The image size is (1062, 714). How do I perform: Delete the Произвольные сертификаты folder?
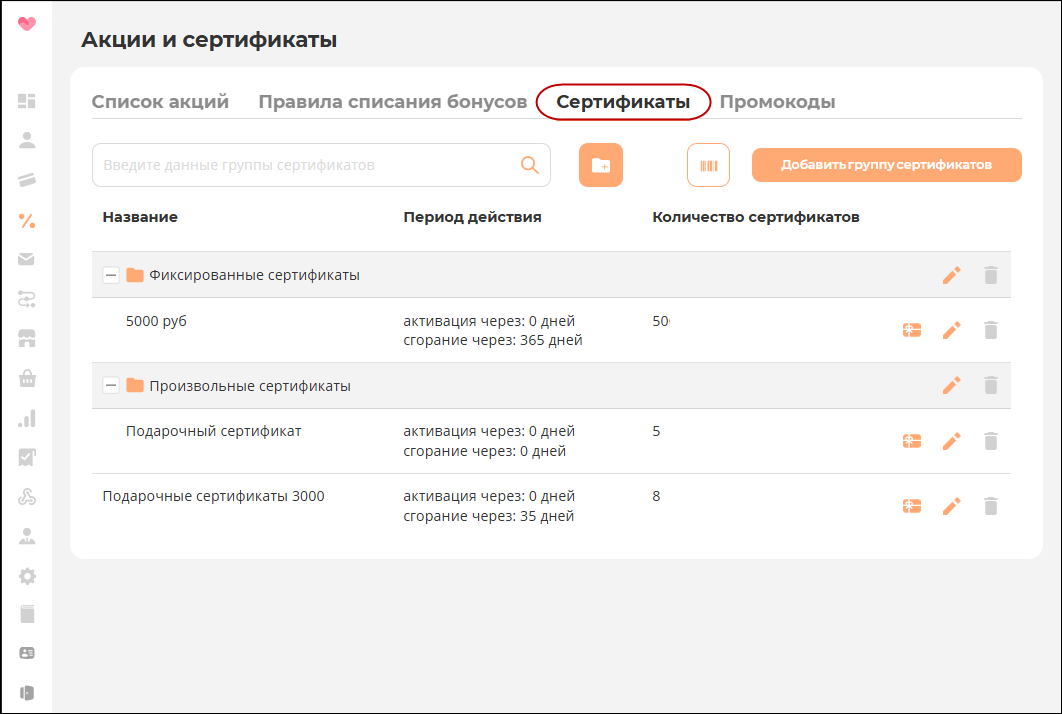pos(990,385)
